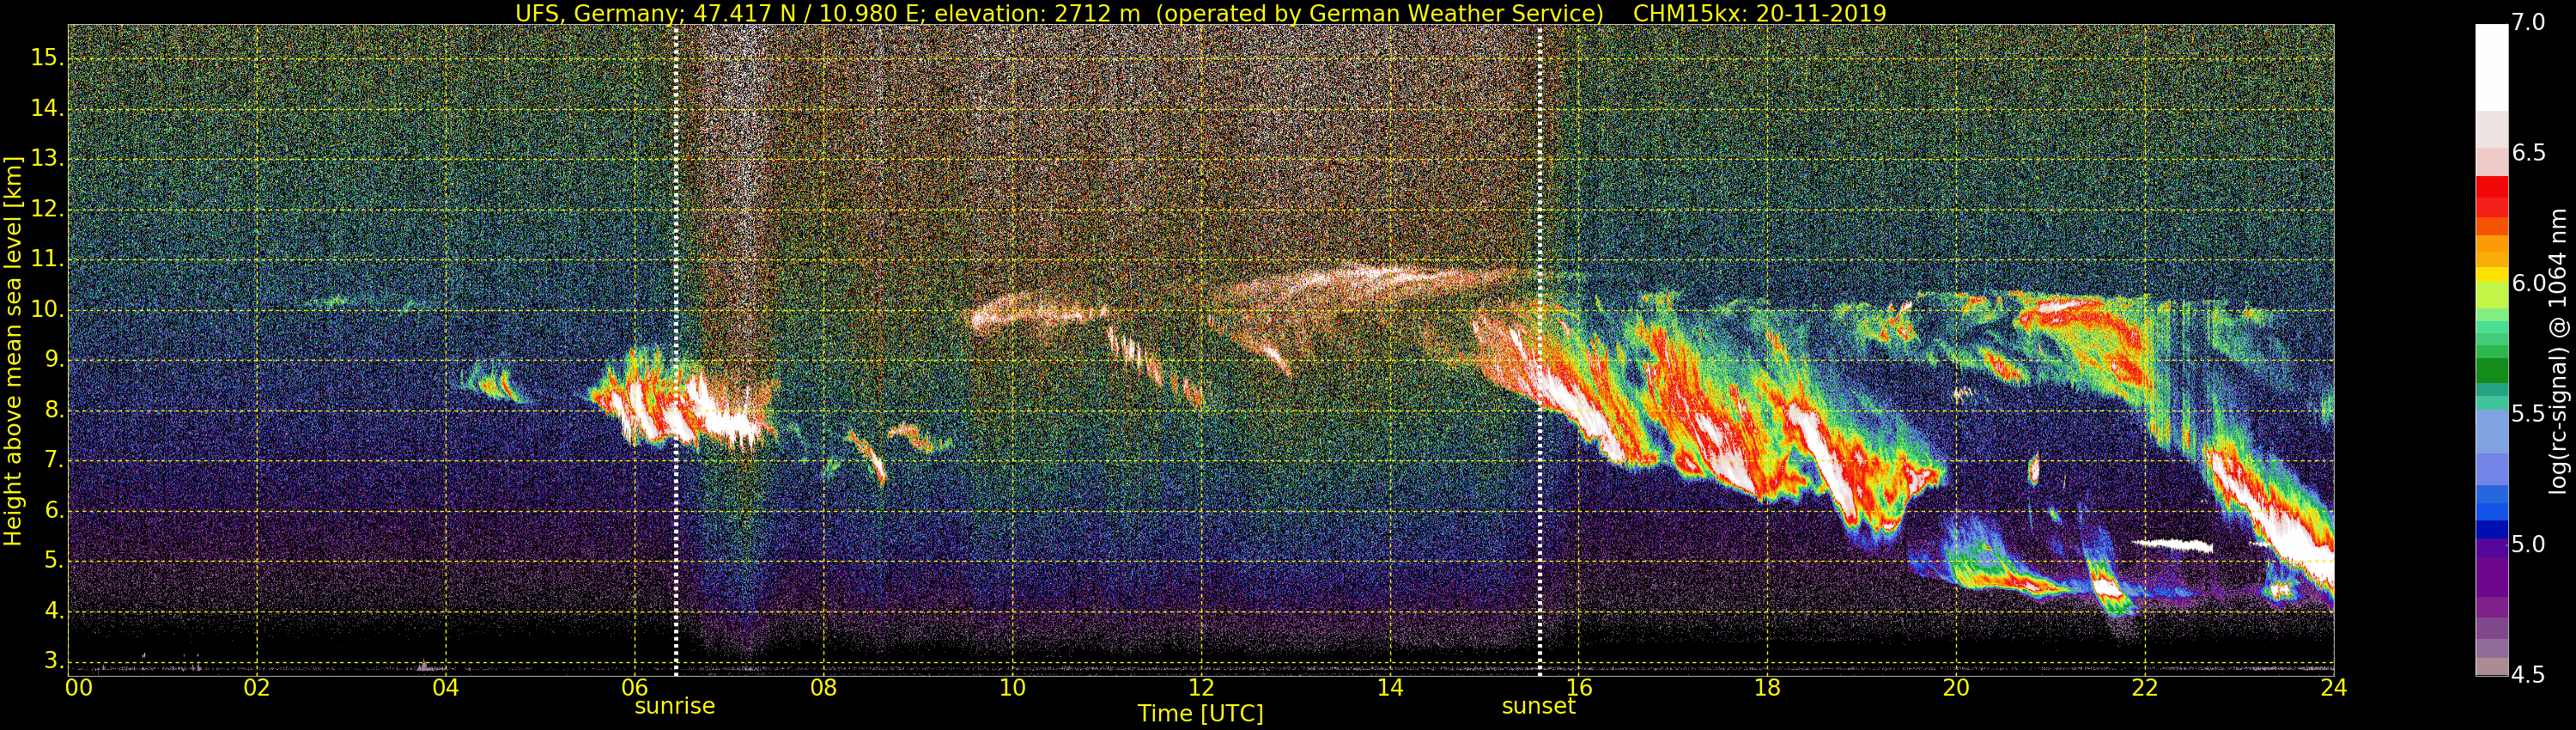The image size is (2576, 730).
Task: Click the height axis tick '5.'
Action: point(52,561)
